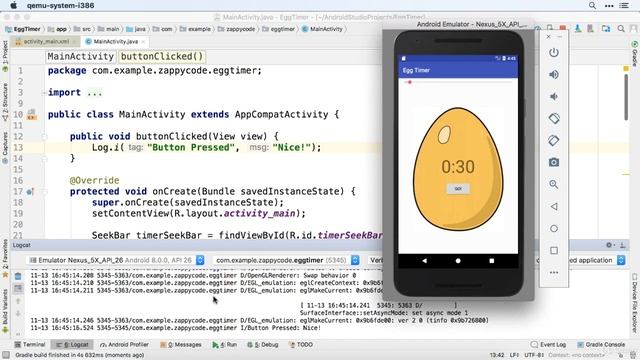Open the Run tool window
640x360 pixels.
pos(224,344)
